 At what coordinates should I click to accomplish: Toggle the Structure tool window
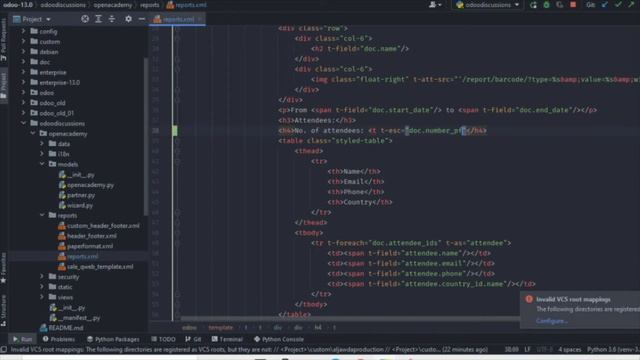coord(4,311)
